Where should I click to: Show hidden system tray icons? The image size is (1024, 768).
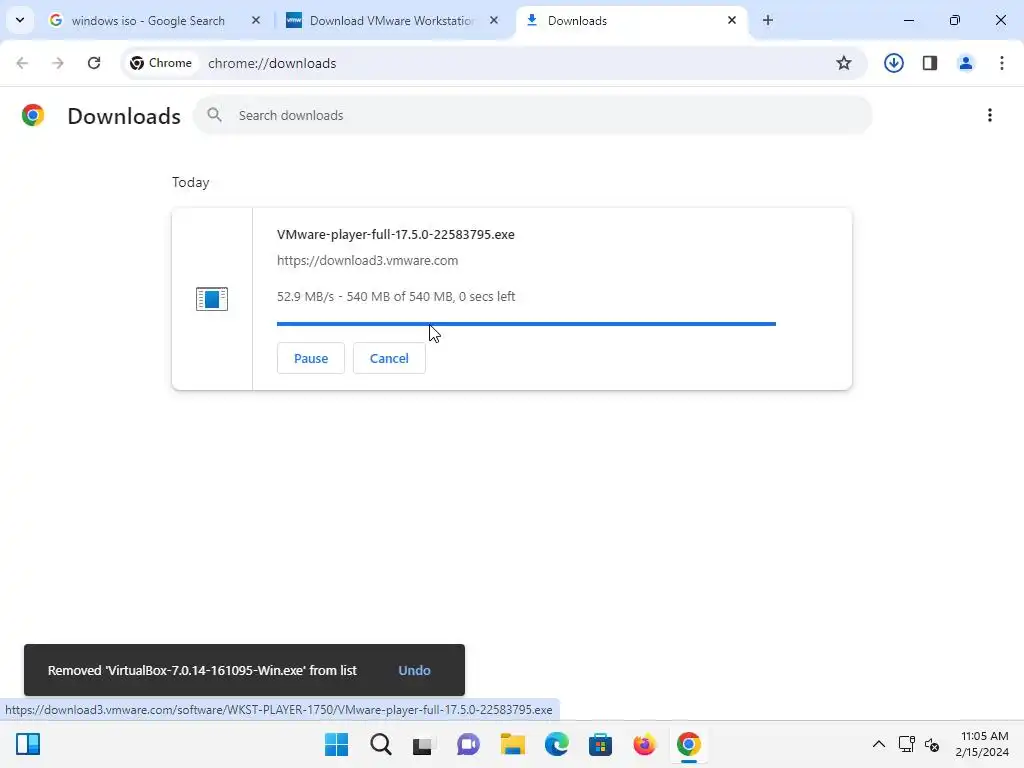tap(879, 744)
